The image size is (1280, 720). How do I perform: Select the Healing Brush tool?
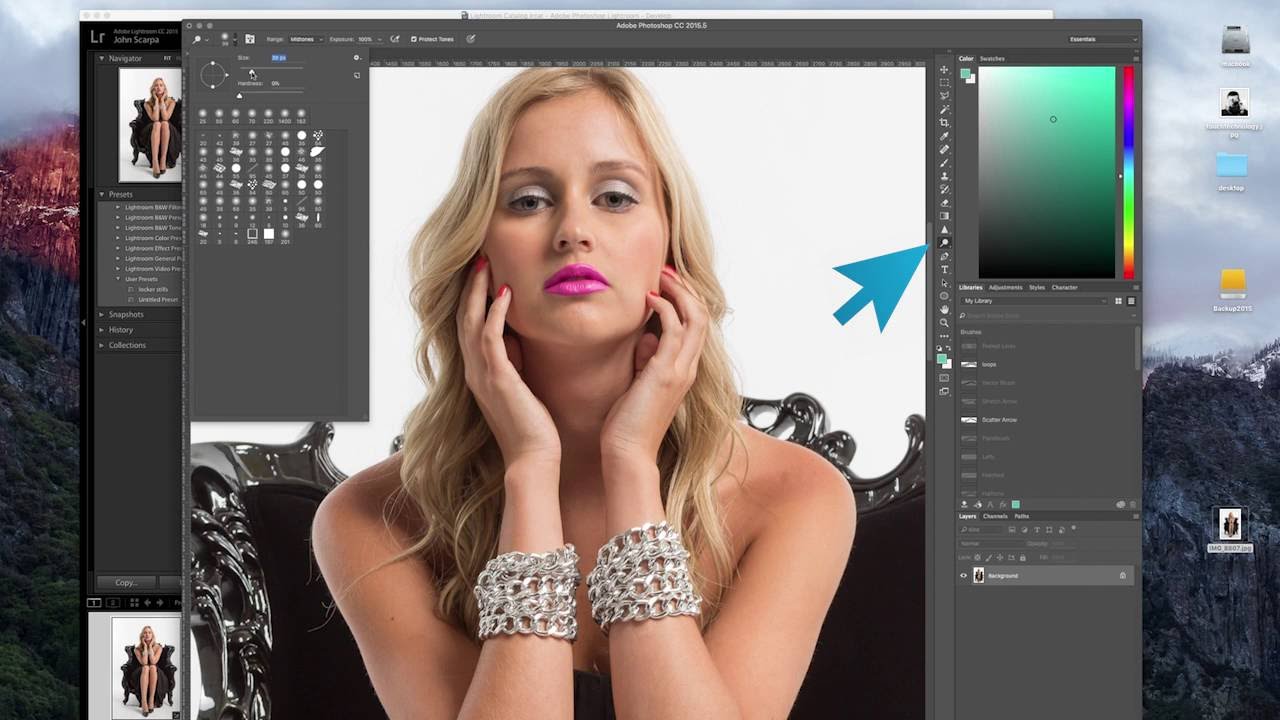click(944, 149)
